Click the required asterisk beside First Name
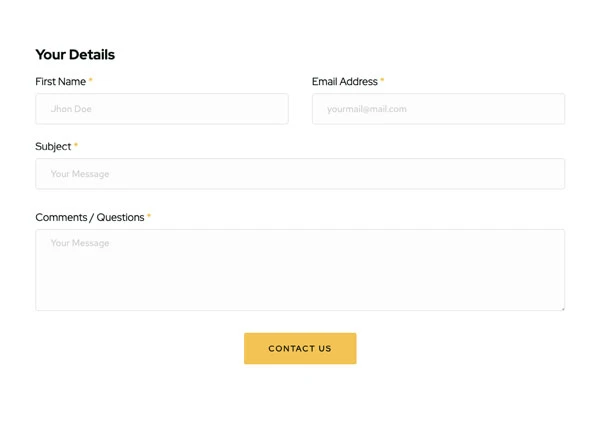The width and height of the screenshot is (600, 422). pyautogui.click(x=91, y=80)
